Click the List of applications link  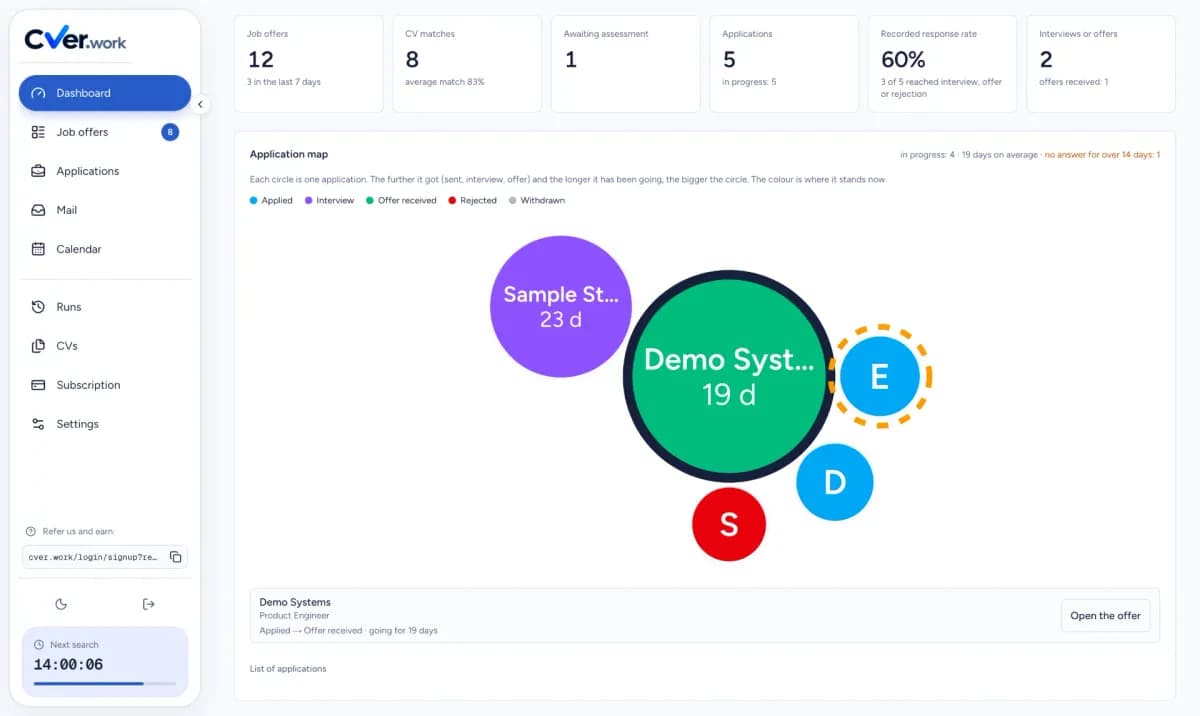pos(288,669)
